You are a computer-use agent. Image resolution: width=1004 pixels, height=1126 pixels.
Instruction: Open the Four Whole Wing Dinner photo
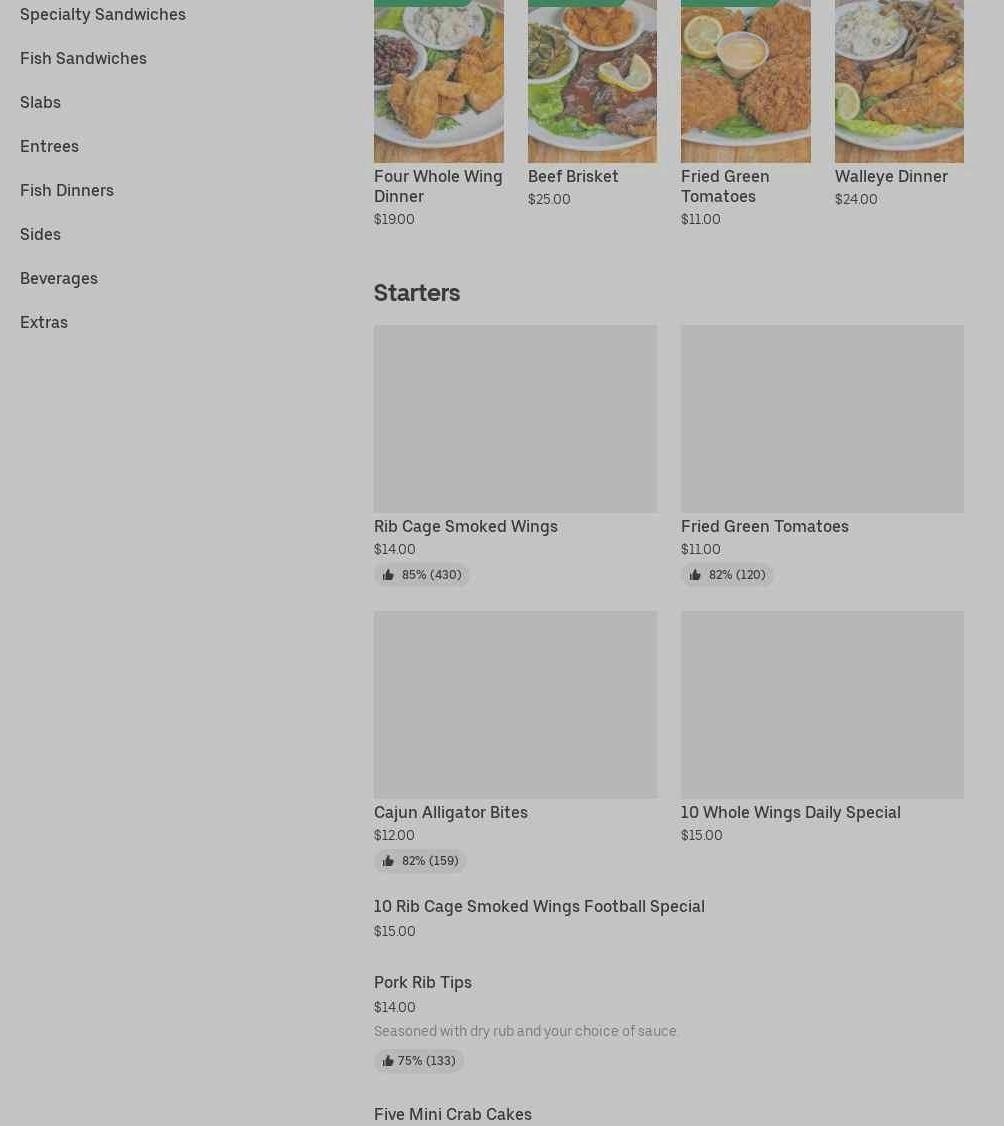click(439, 81)
